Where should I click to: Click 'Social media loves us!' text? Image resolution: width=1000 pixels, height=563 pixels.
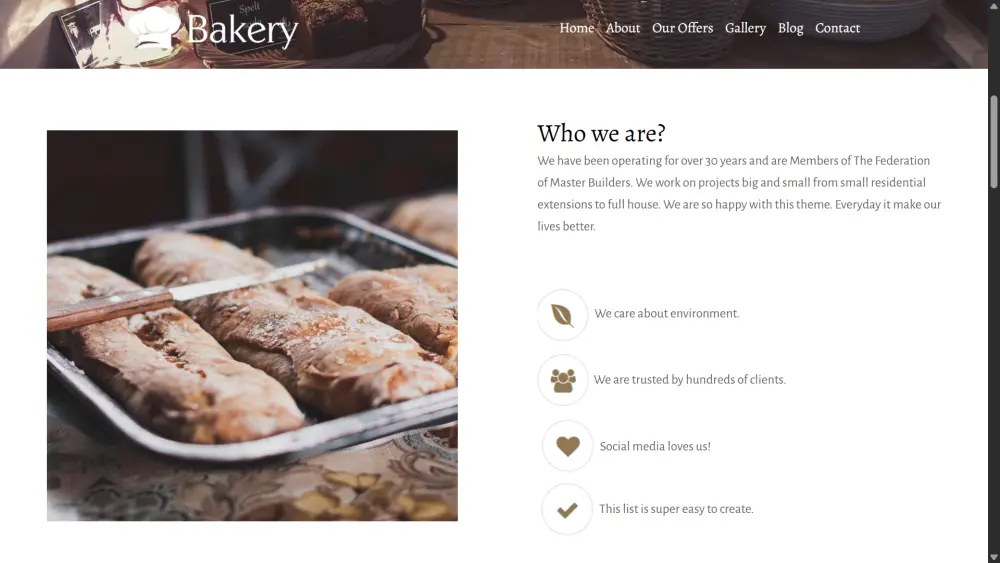click(655, 446)
